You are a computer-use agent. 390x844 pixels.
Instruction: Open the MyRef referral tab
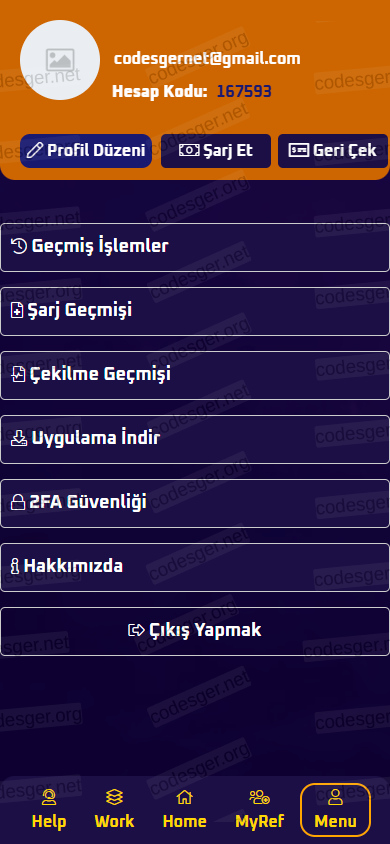(260, 809)
